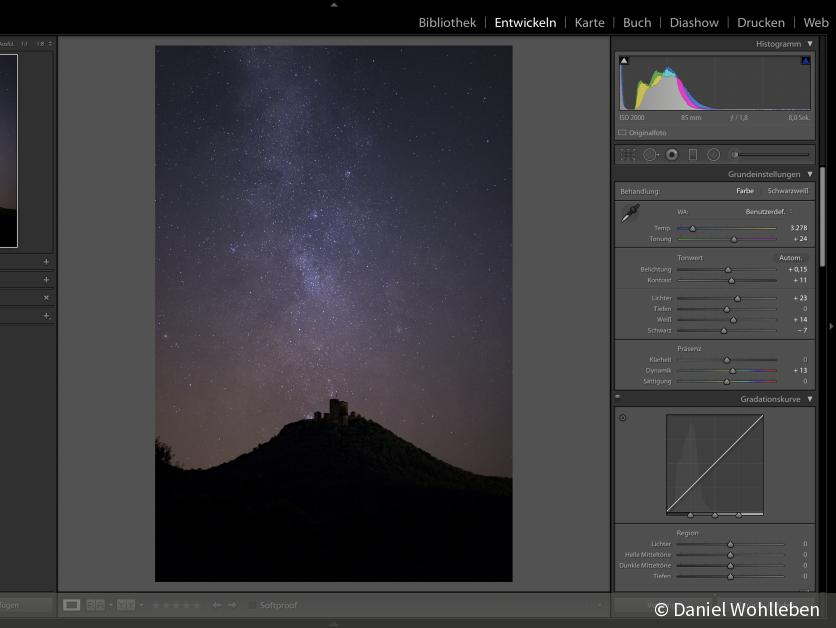The width and height of the screenshot is (836, 628).
Task: Go to previous photo with left arrow
Action: pyautogui.click(x=216, y=605)
